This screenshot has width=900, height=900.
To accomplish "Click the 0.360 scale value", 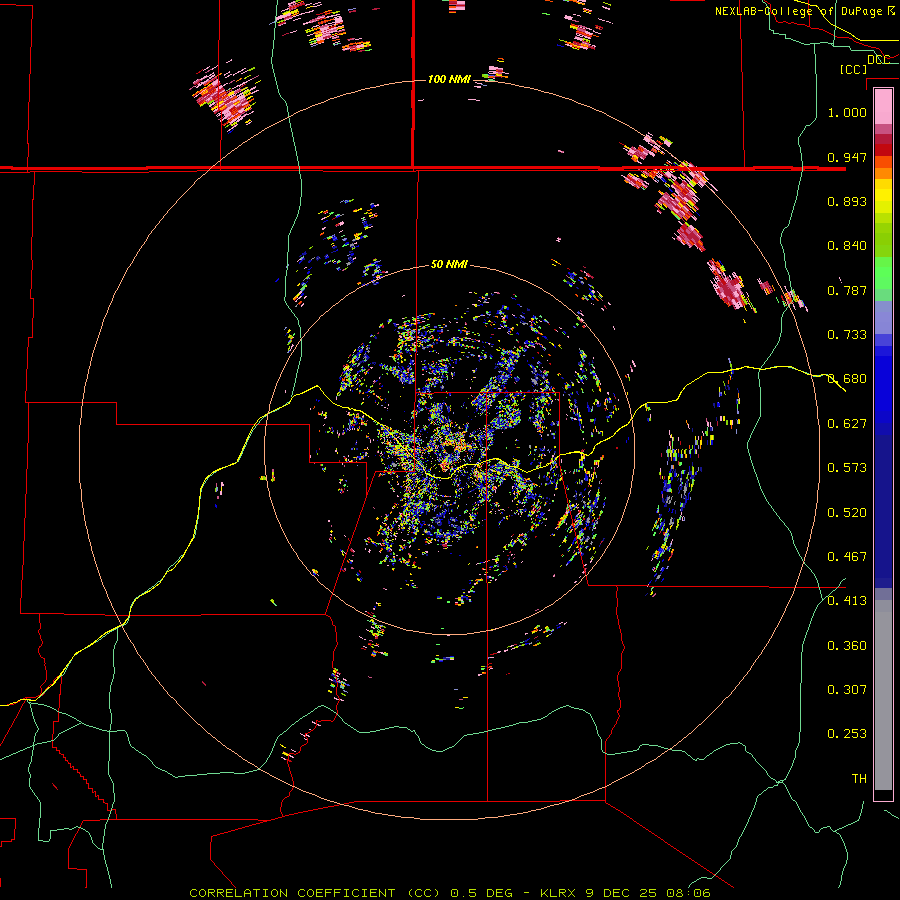I will coord(847,646).
